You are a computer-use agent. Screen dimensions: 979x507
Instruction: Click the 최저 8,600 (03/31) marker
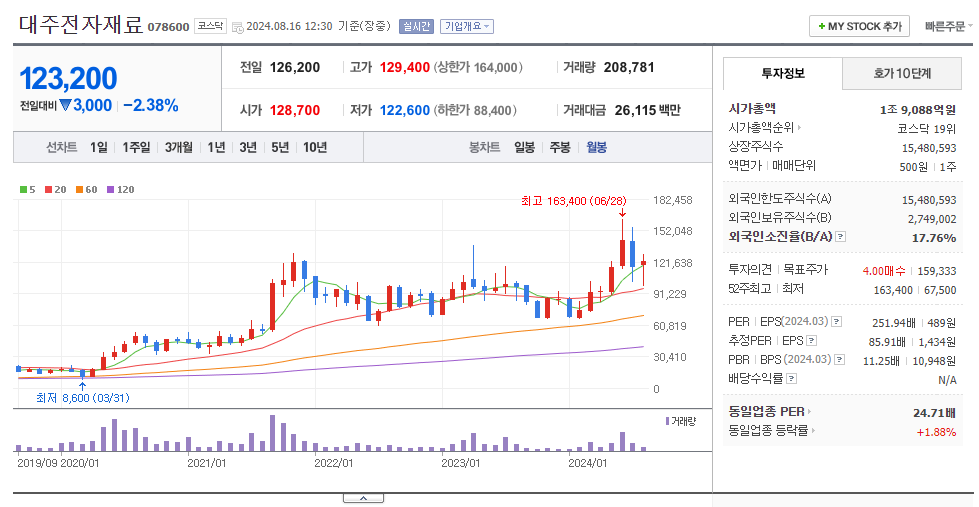(82, 398)
